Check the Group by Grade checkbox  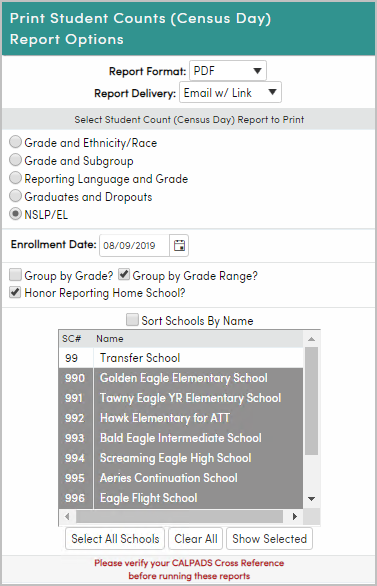pos(15,275)
